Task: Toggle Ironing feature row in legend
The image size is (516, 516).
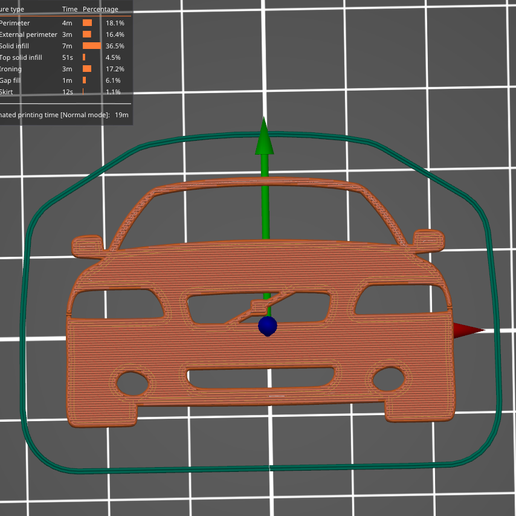Action: click(65, 69)
